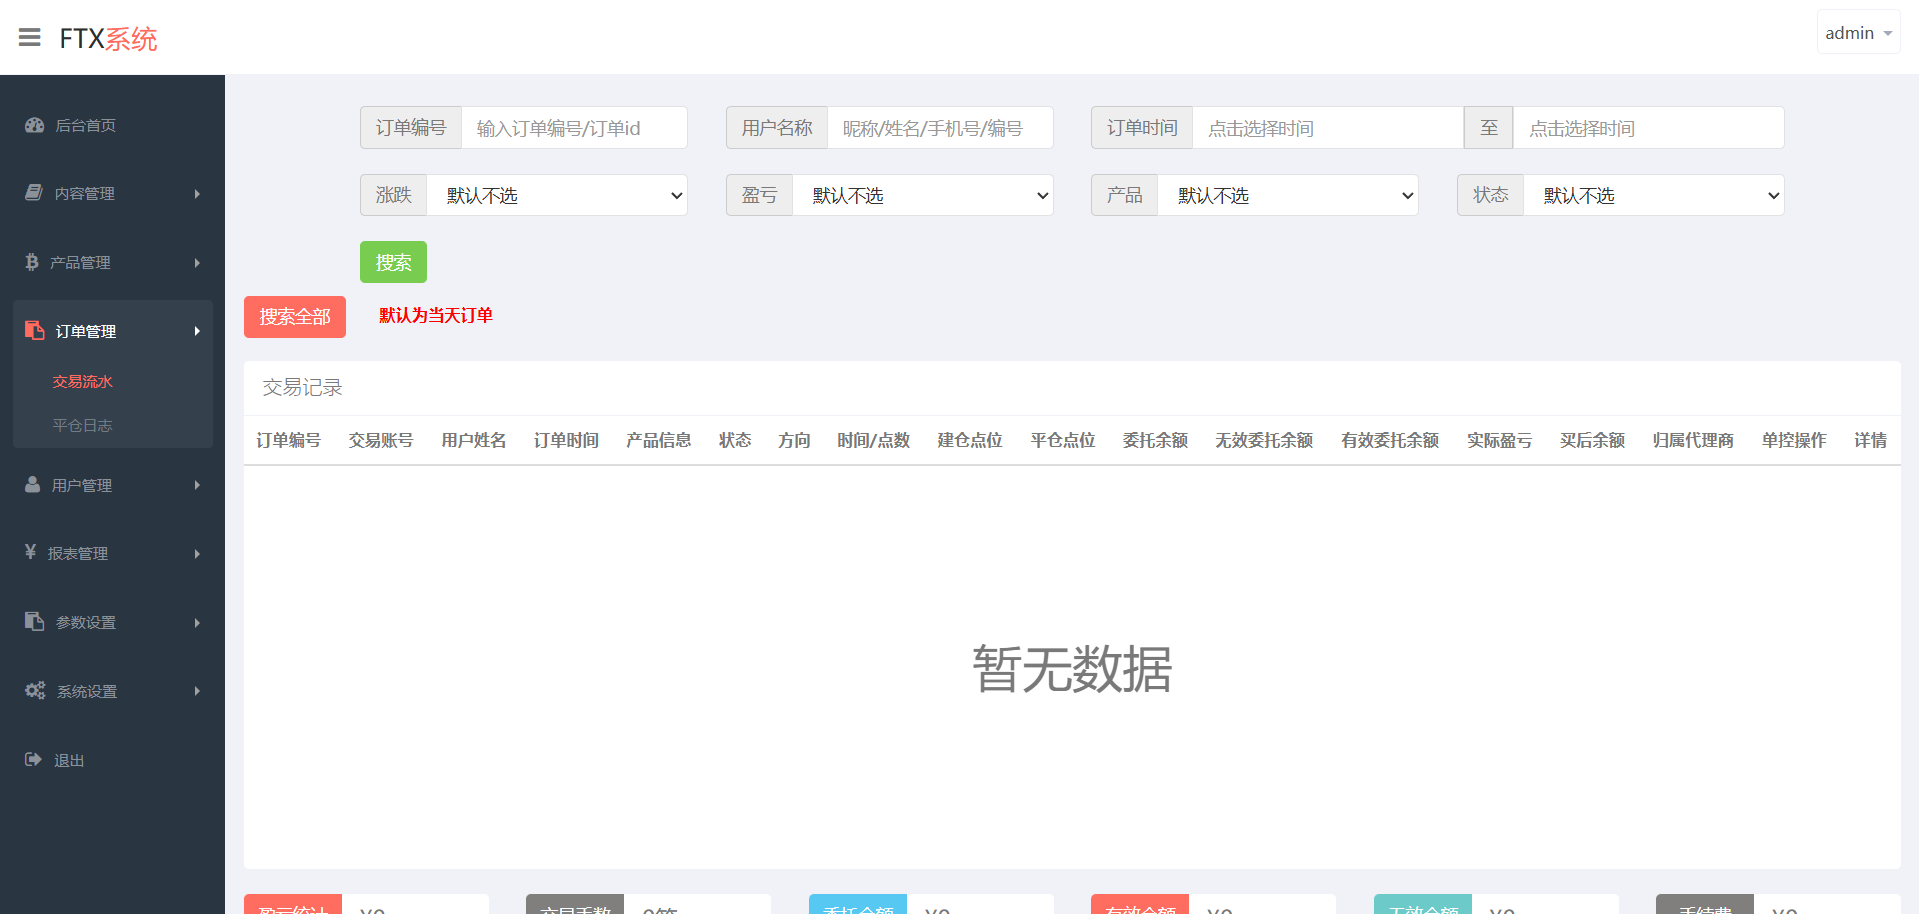This screenshot has width=1919, height=914.
Task: Click the bitcoin icon beside 产品管理
Action: click(32, 262)
